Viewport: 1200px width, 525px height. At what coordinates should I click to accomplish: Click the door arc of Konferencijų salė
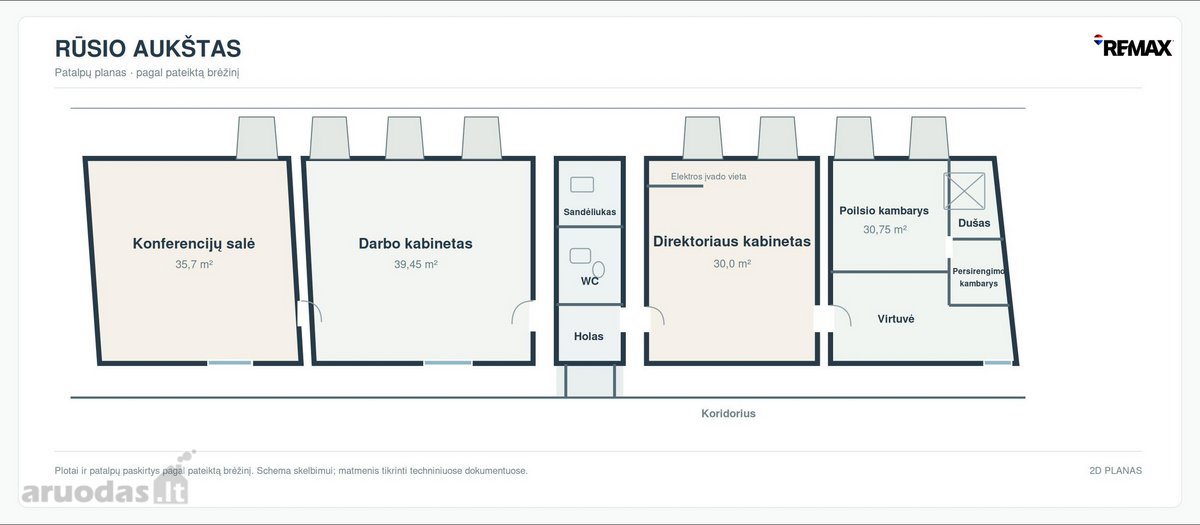[310, 313]
